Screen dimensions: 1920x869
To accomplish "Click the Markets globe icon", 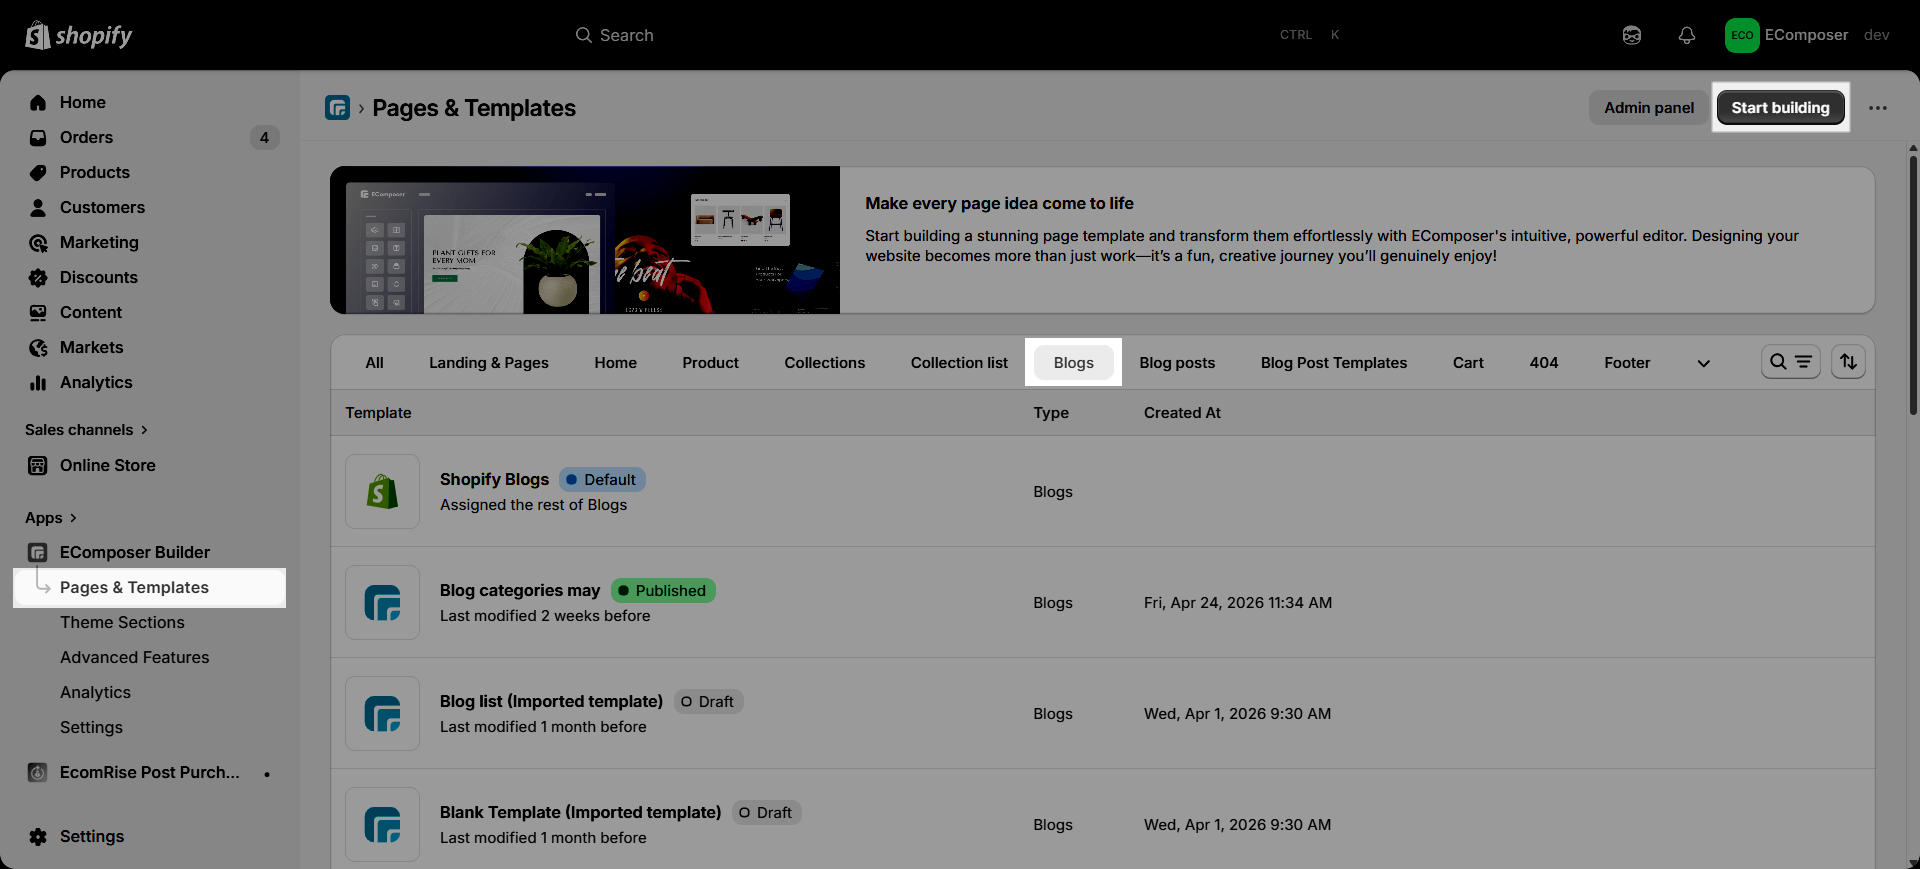I will [38, 347].
